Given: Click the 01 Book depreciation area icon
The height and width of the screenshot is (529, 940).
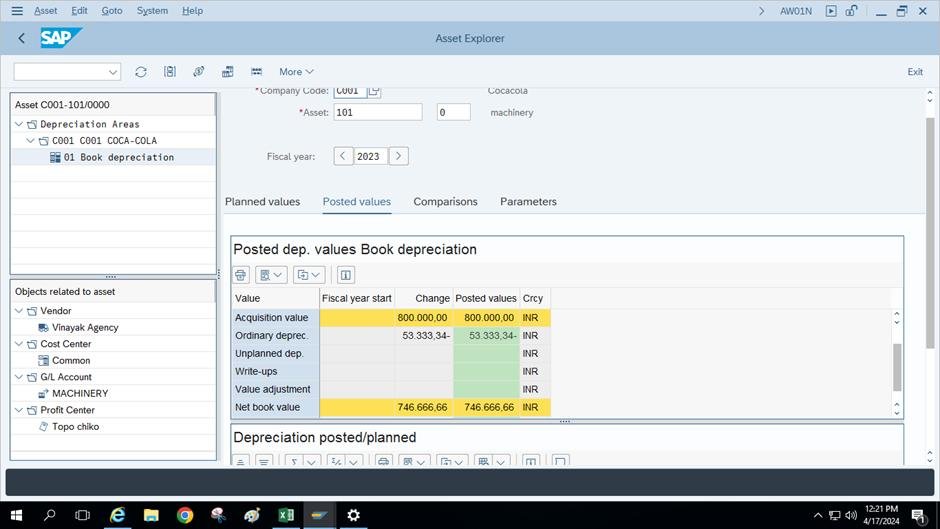Looking at the screenshot, I should tap(55, 157).
